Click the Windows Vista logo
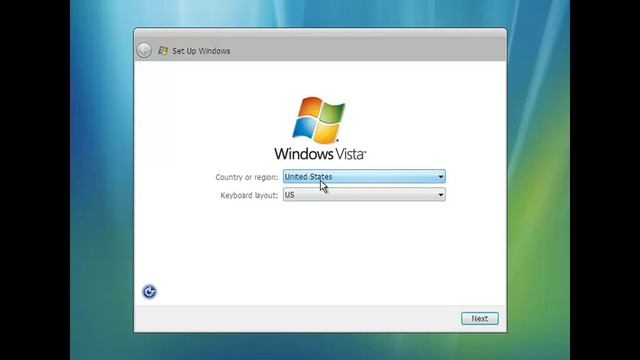640x360 pixels. pyautogui.click(x=320, y=128)
